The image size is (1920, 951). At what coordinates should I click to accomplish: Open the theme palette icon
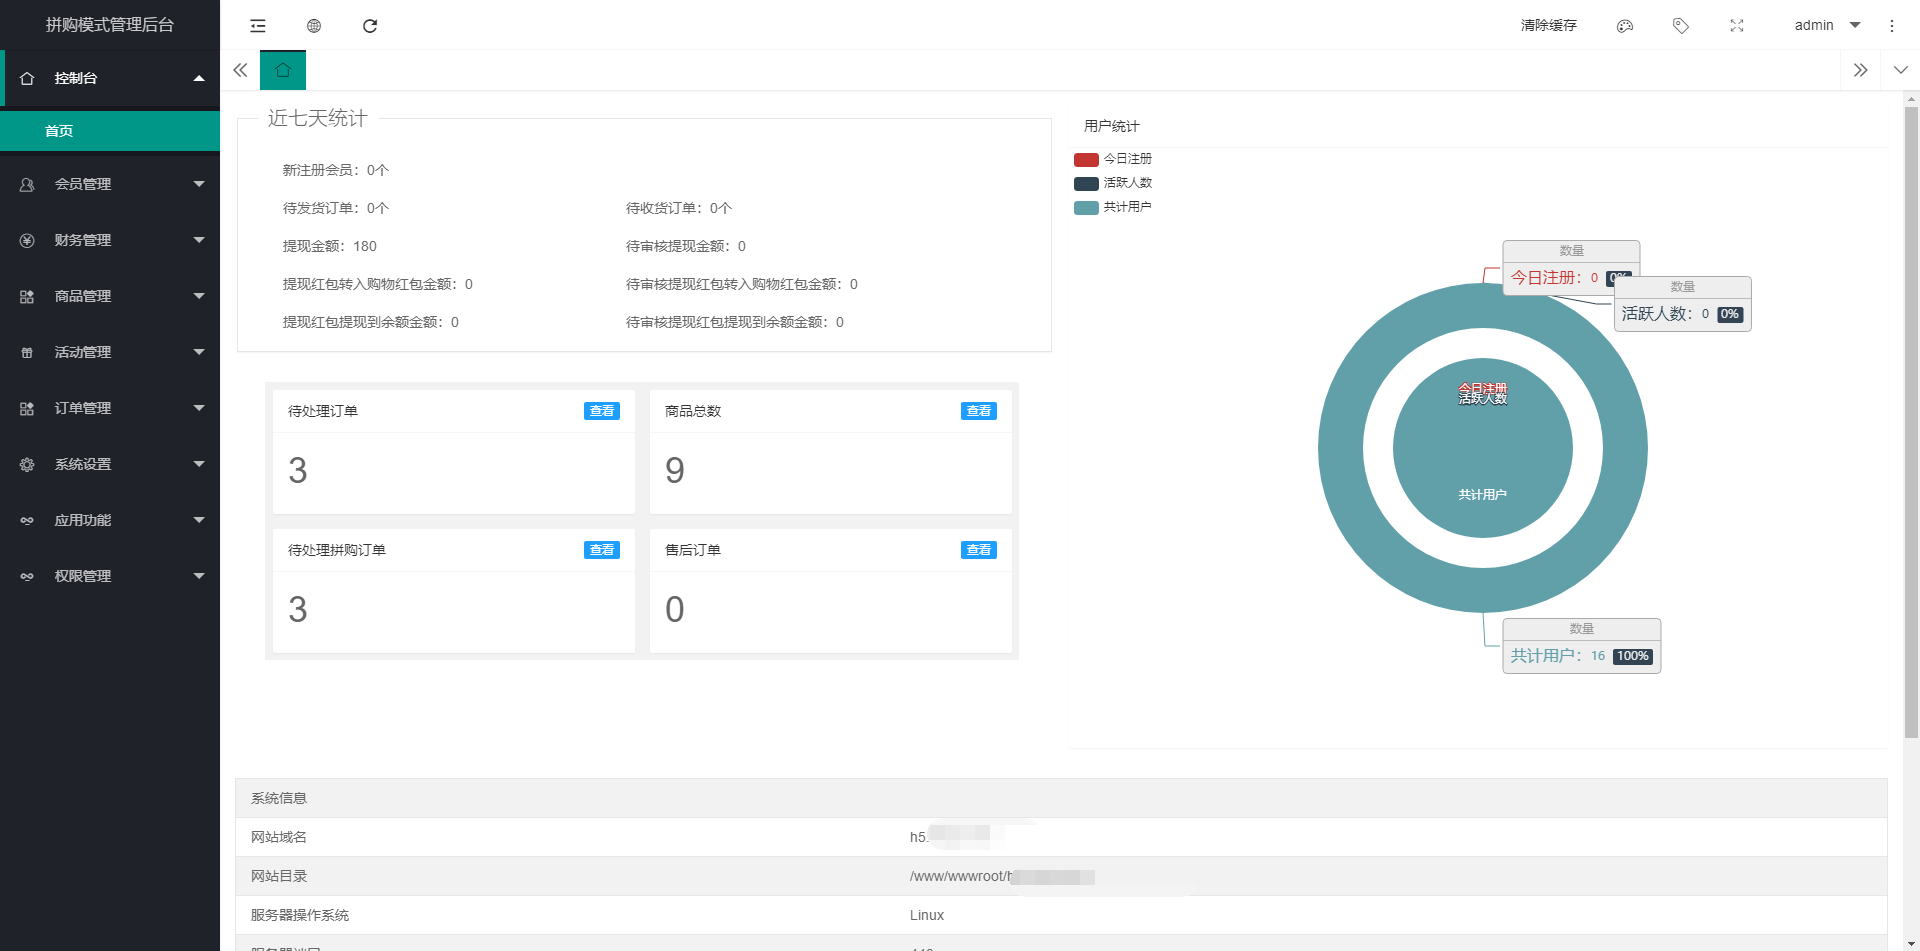click(1625, 26)
